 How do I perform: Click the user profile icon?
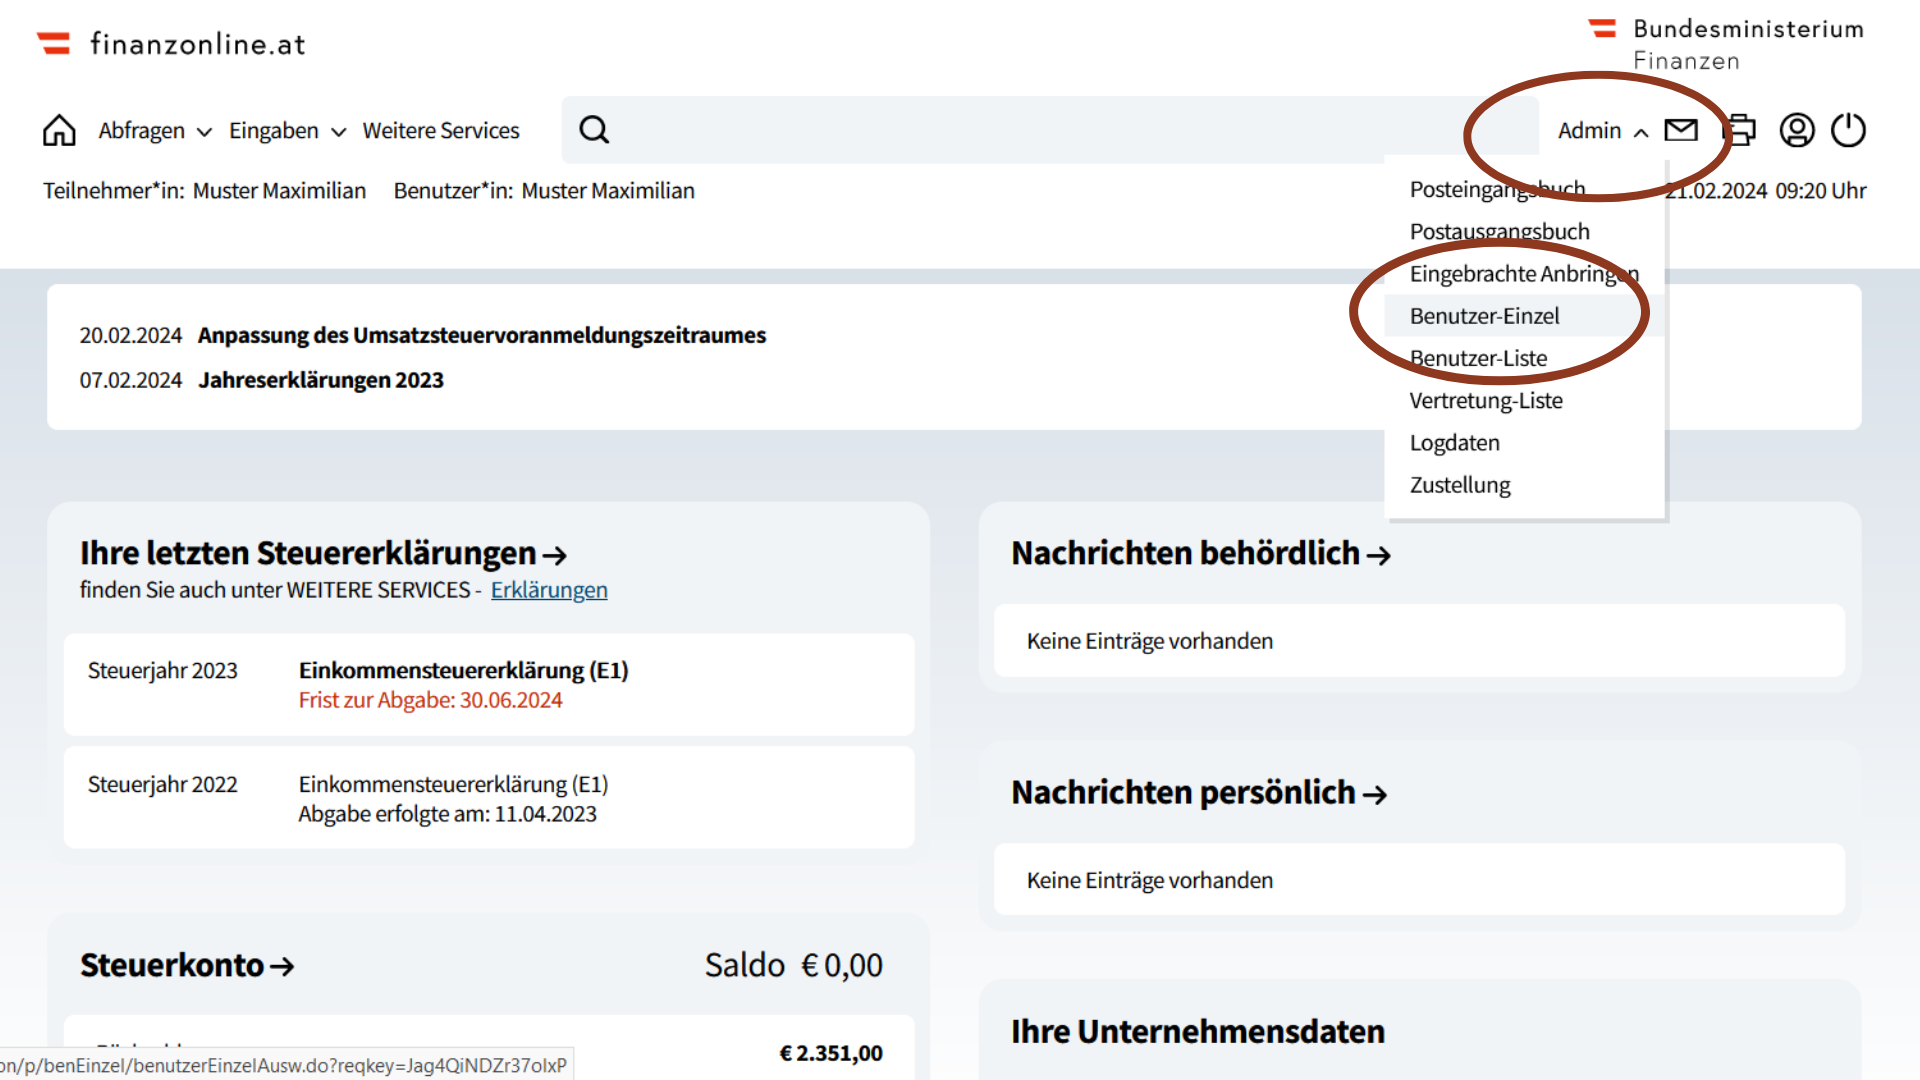coord(1795,131)
